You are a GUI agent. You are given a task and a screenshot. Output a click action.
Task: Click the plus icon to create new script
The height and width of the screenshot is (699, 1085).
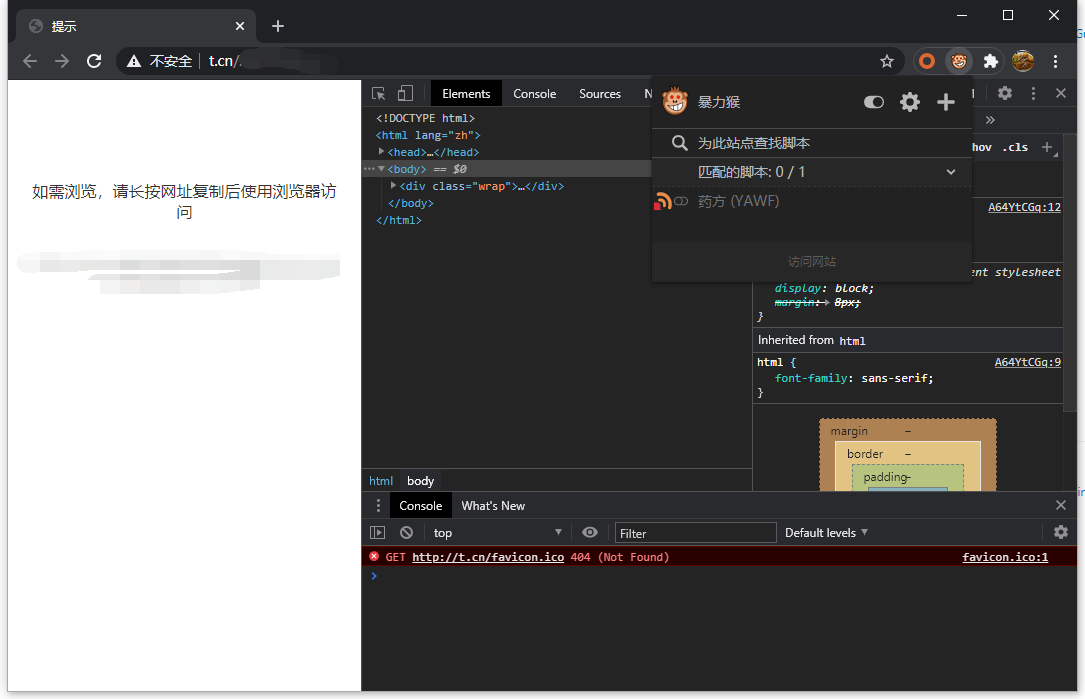945,101
